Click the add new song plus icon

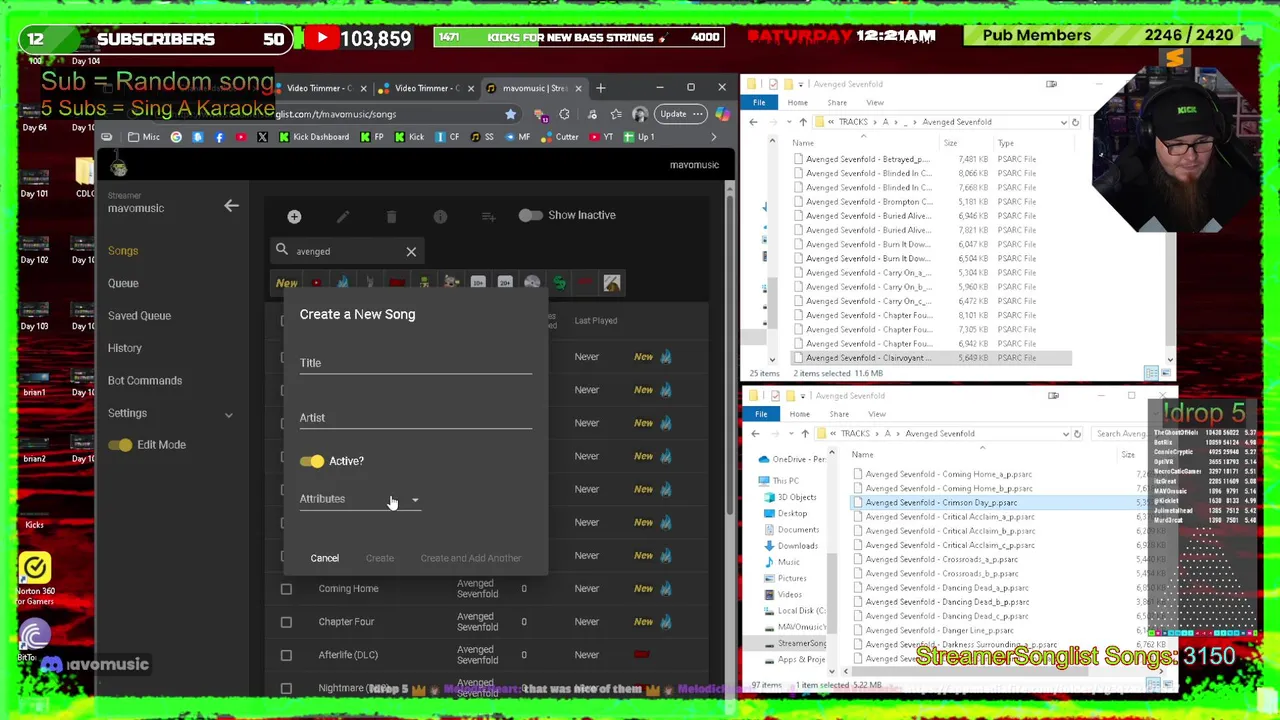click(x=294, y=216)
